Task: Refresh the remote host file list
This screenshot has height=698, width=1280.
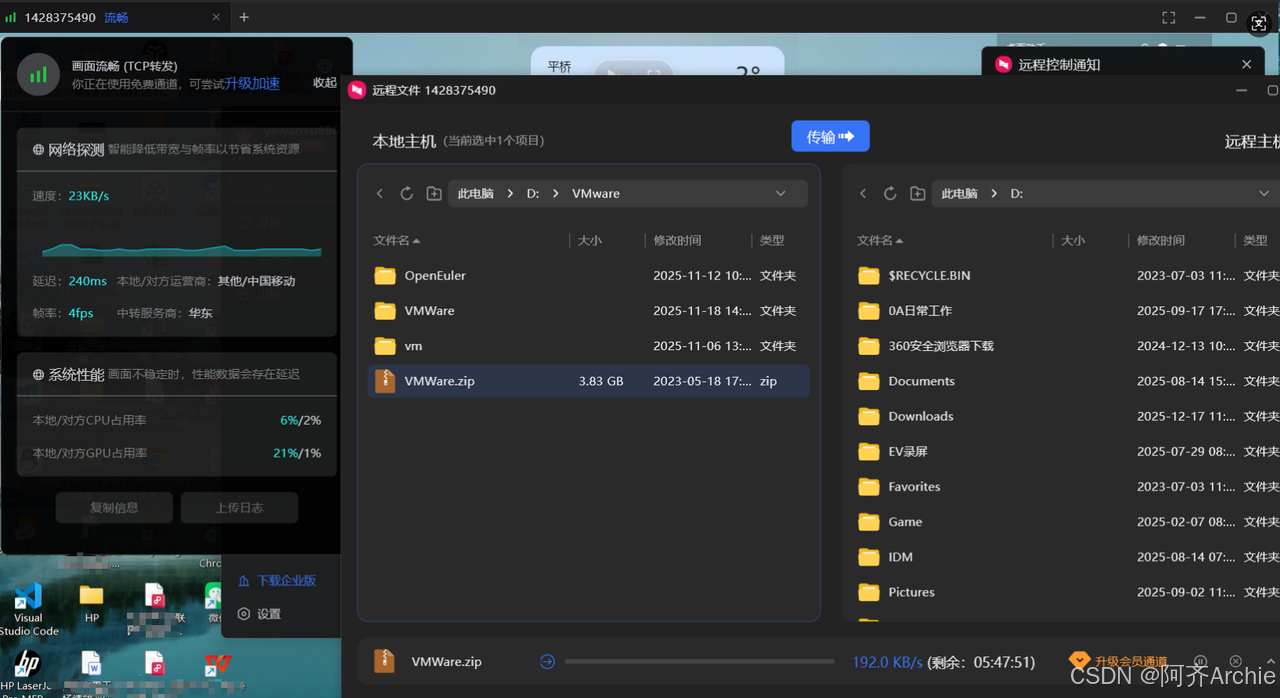Action: tap(890, 194)
